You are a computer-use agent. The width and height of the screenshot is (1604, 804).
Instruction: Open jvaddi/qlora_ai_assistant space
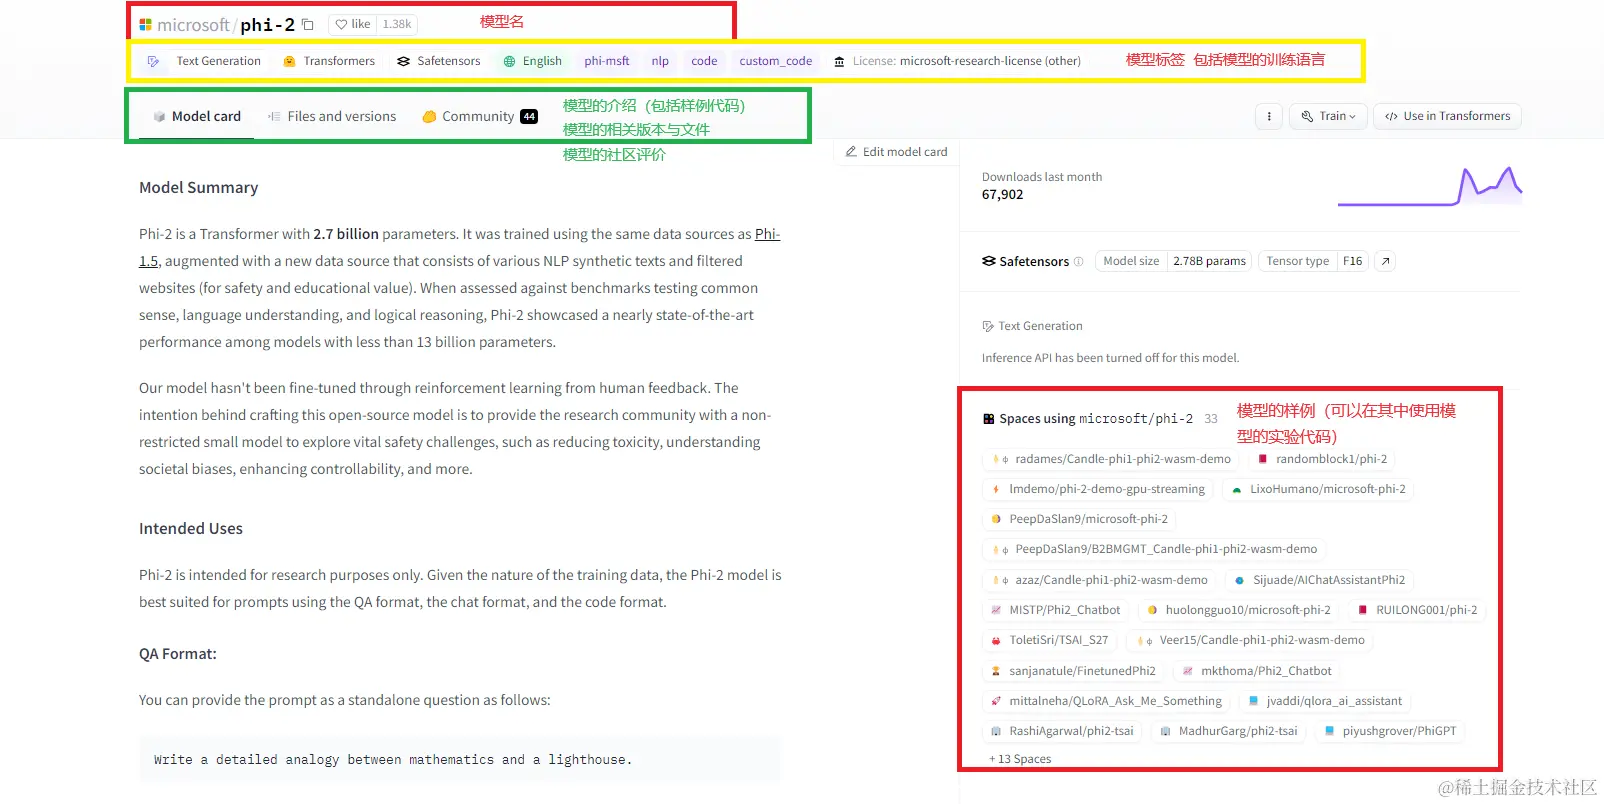[x=1324, y=701]
